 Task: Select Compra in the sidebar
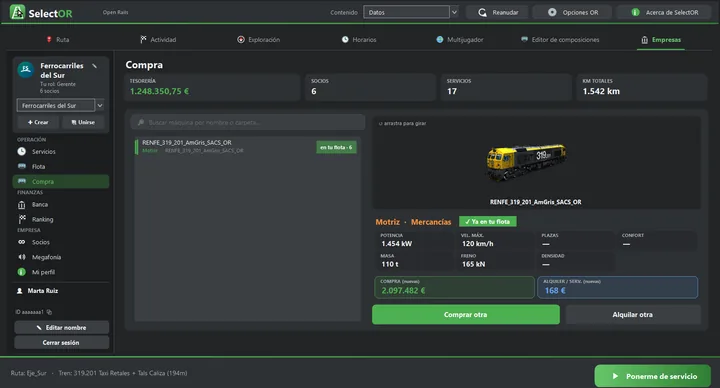click(x=61, y=181)
